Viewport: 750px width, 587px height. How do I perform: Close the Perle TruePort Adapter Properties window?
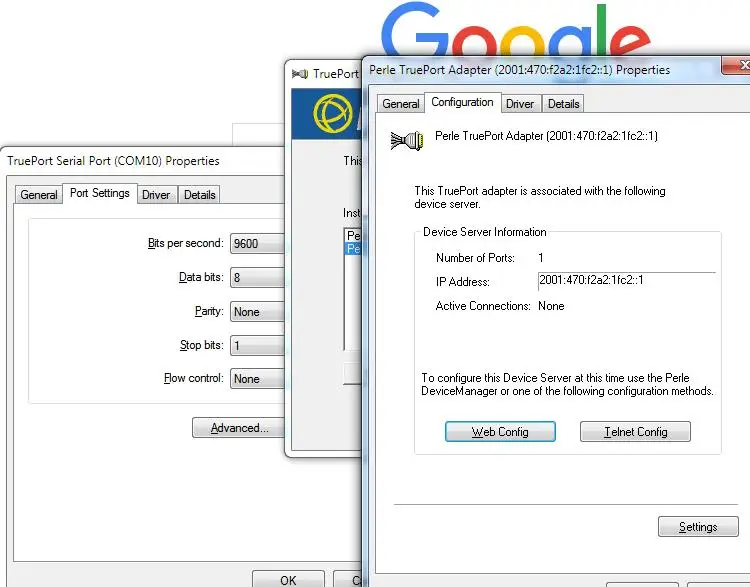(737, 65)
